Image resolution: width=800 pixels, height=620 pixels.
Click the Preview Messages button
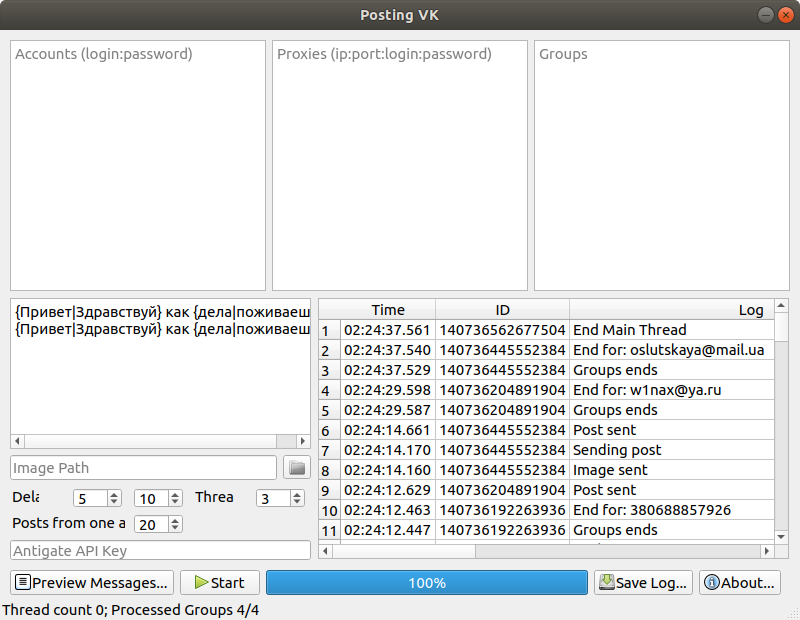pyautogui.click(x=92, y=583)
